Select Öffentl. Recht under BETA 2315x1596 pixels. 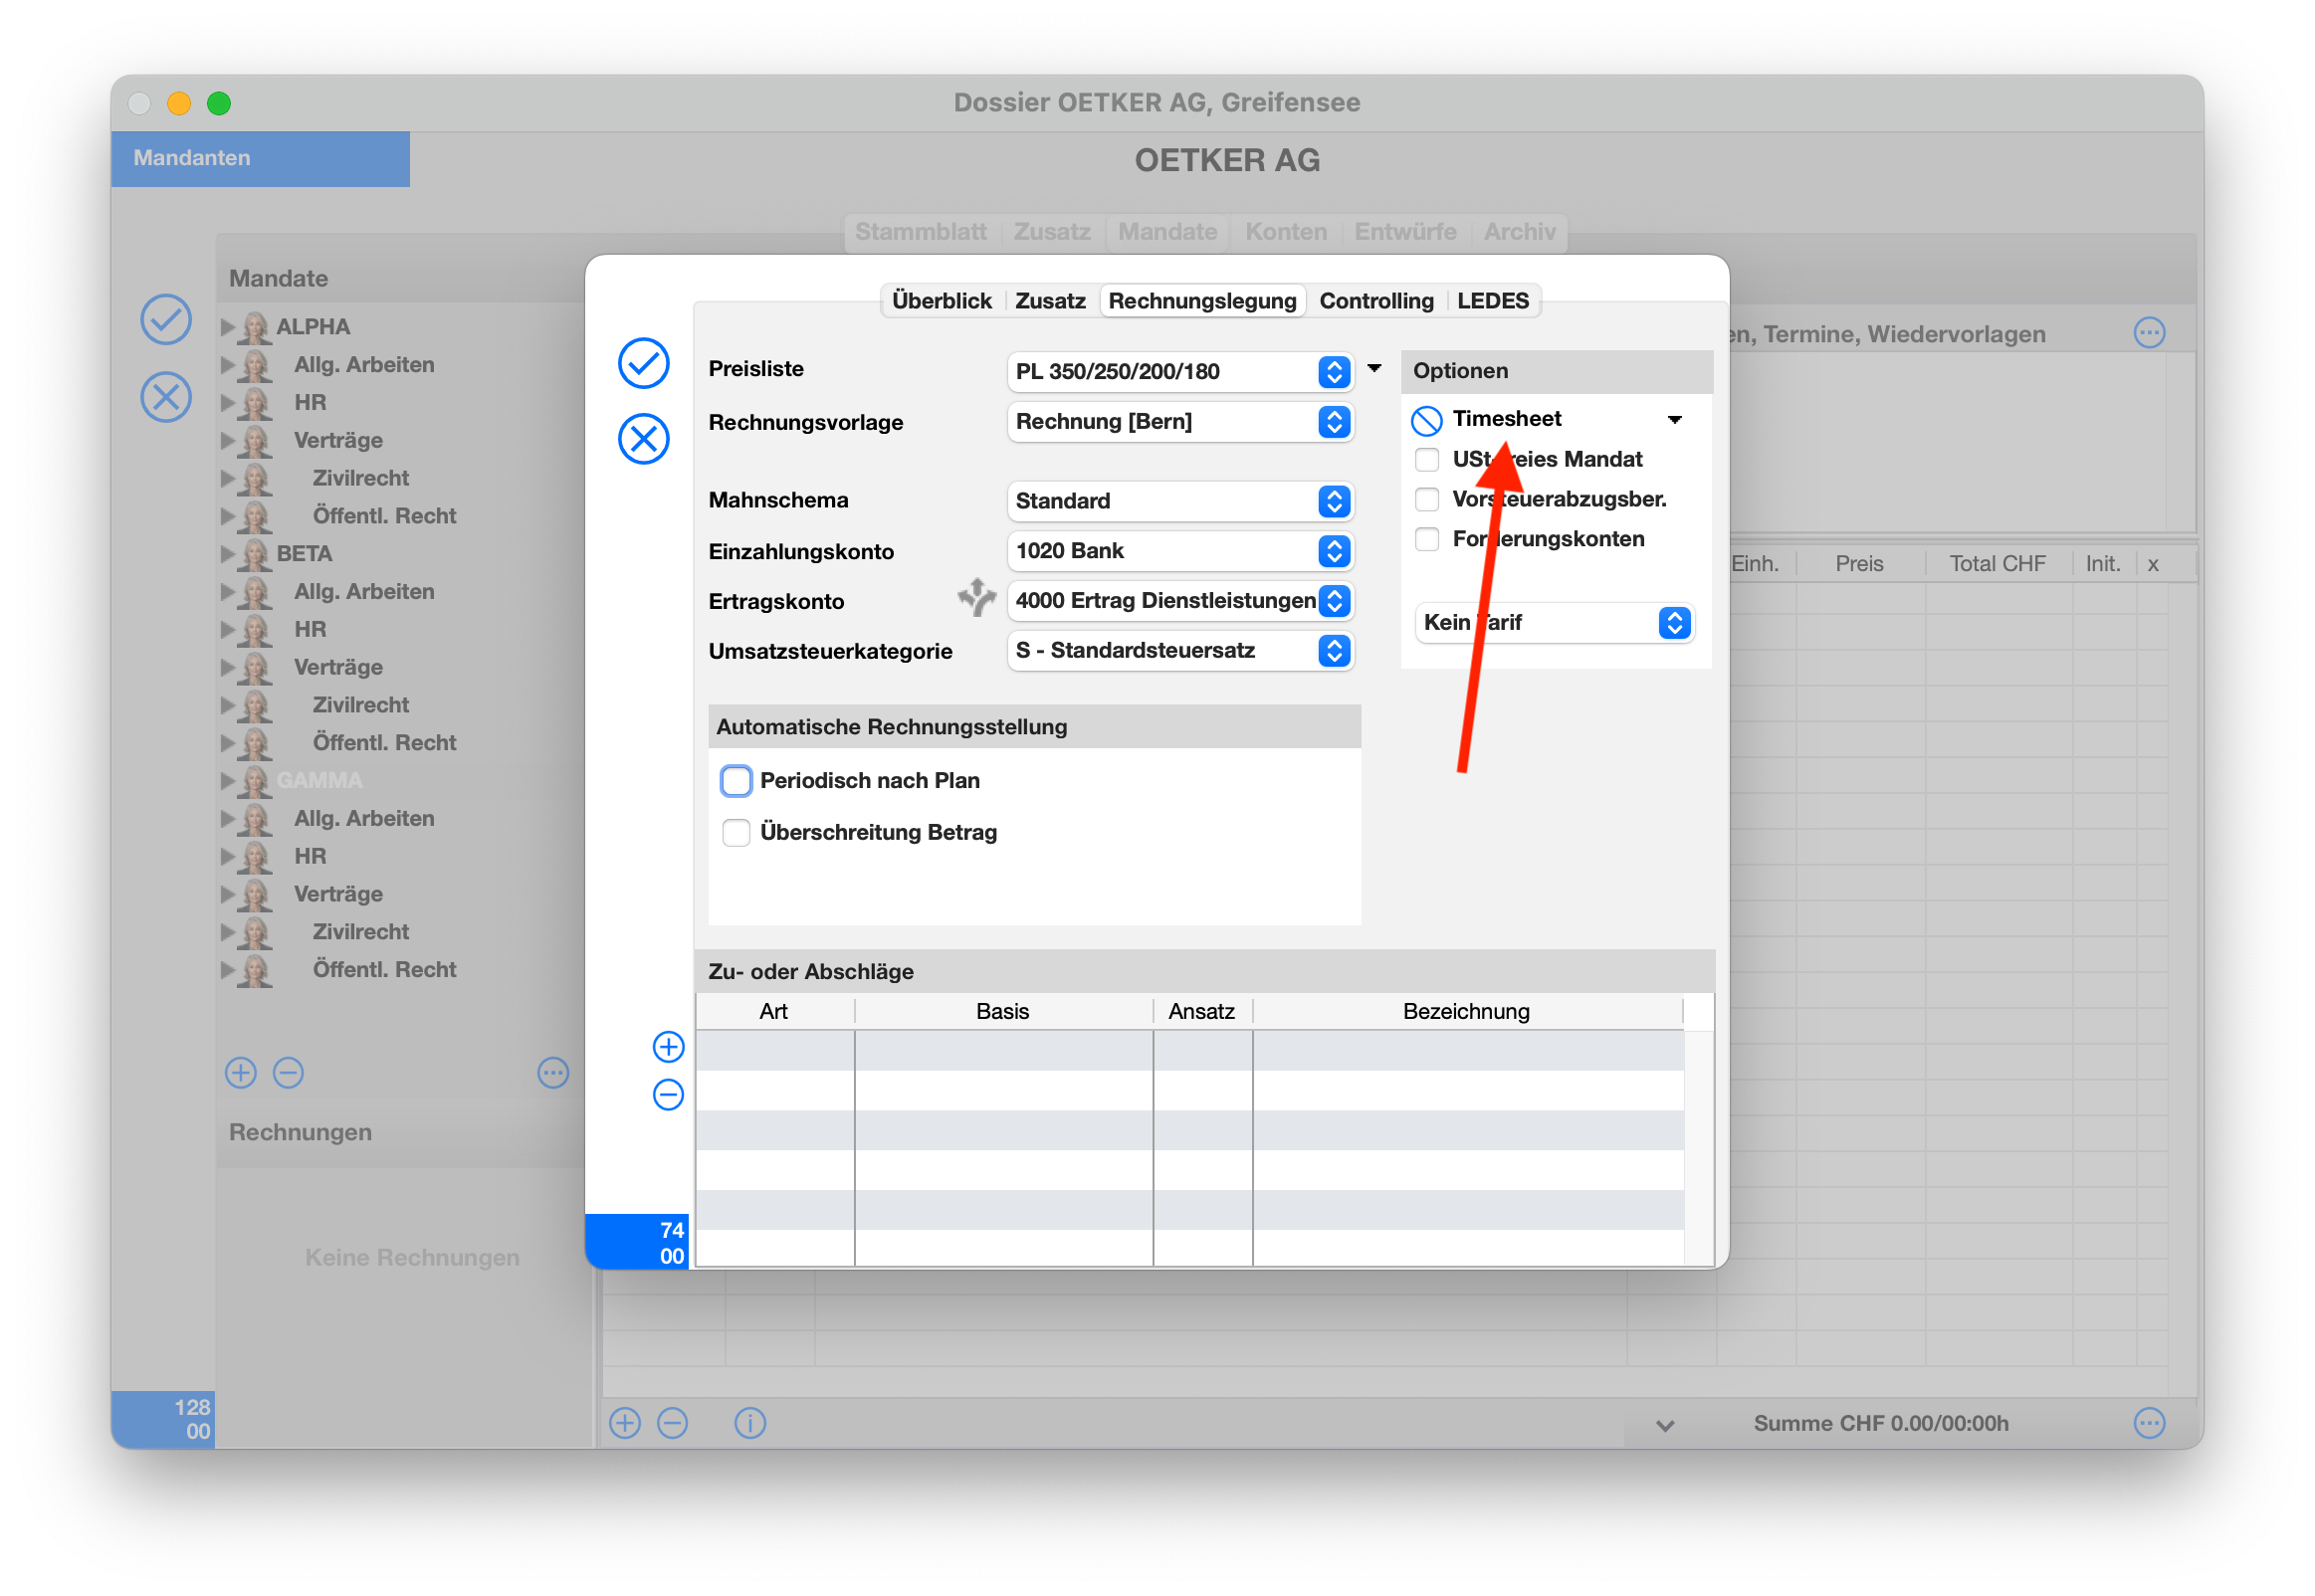pyautogui.click(x=384, y=743)
